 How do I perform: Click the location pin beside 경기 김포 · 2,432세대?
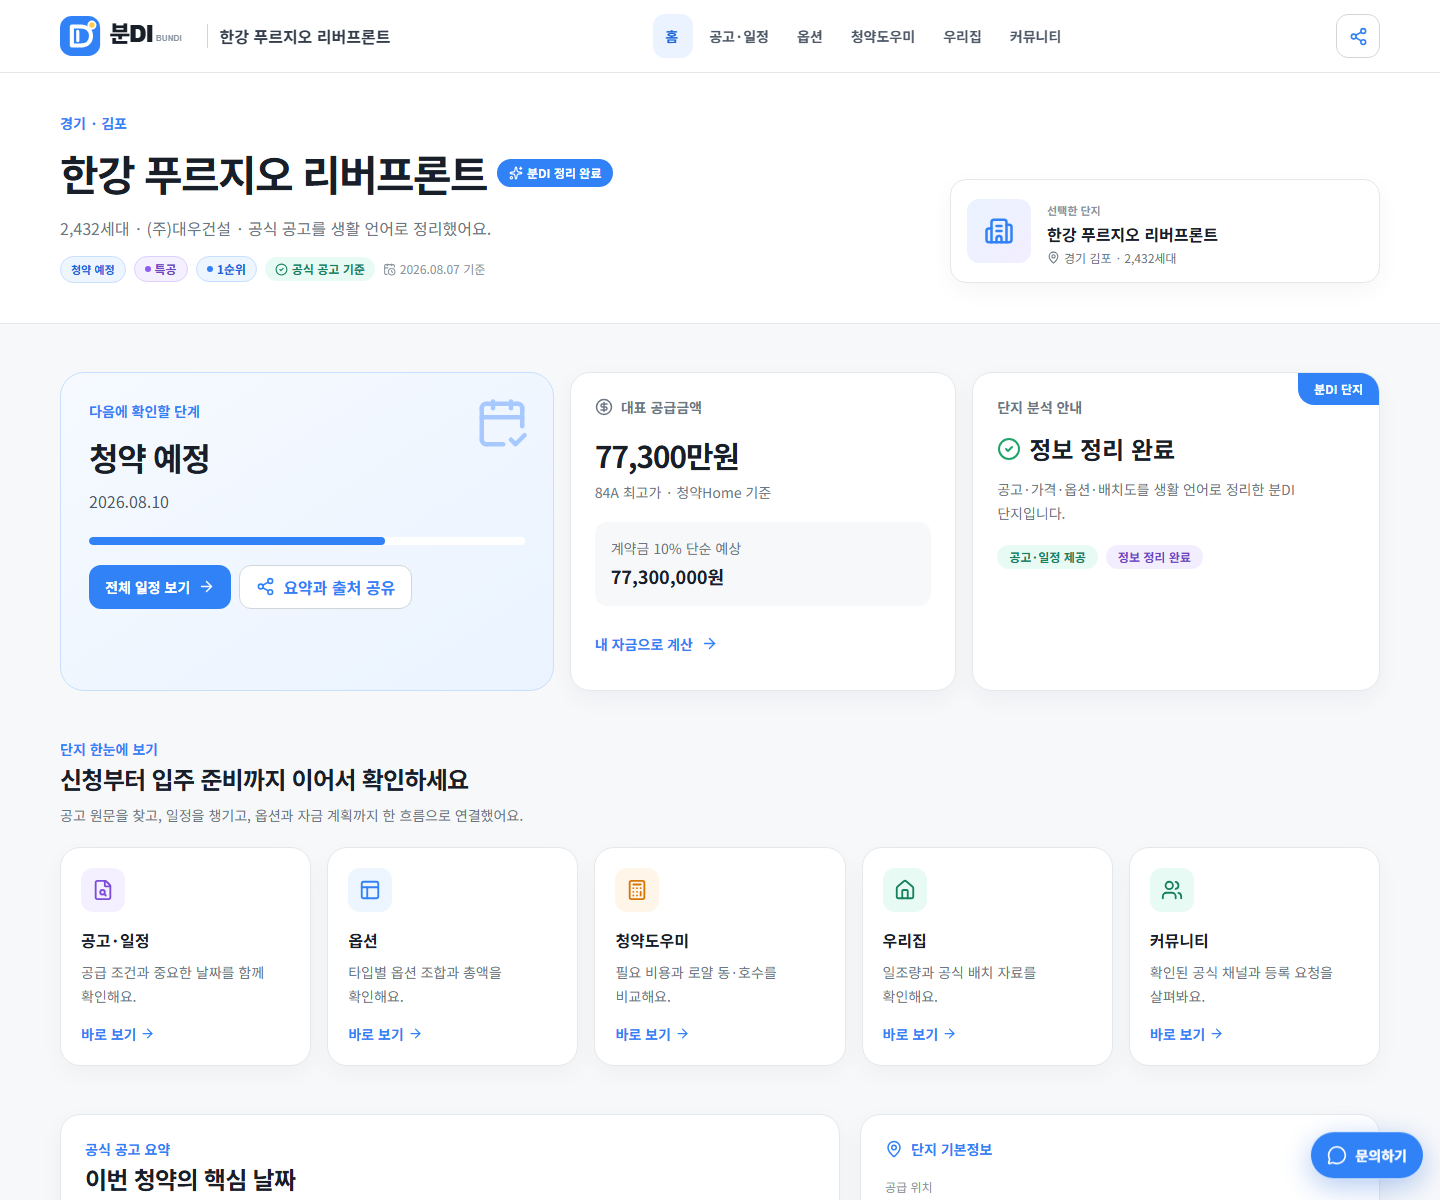click(1053, 258)
